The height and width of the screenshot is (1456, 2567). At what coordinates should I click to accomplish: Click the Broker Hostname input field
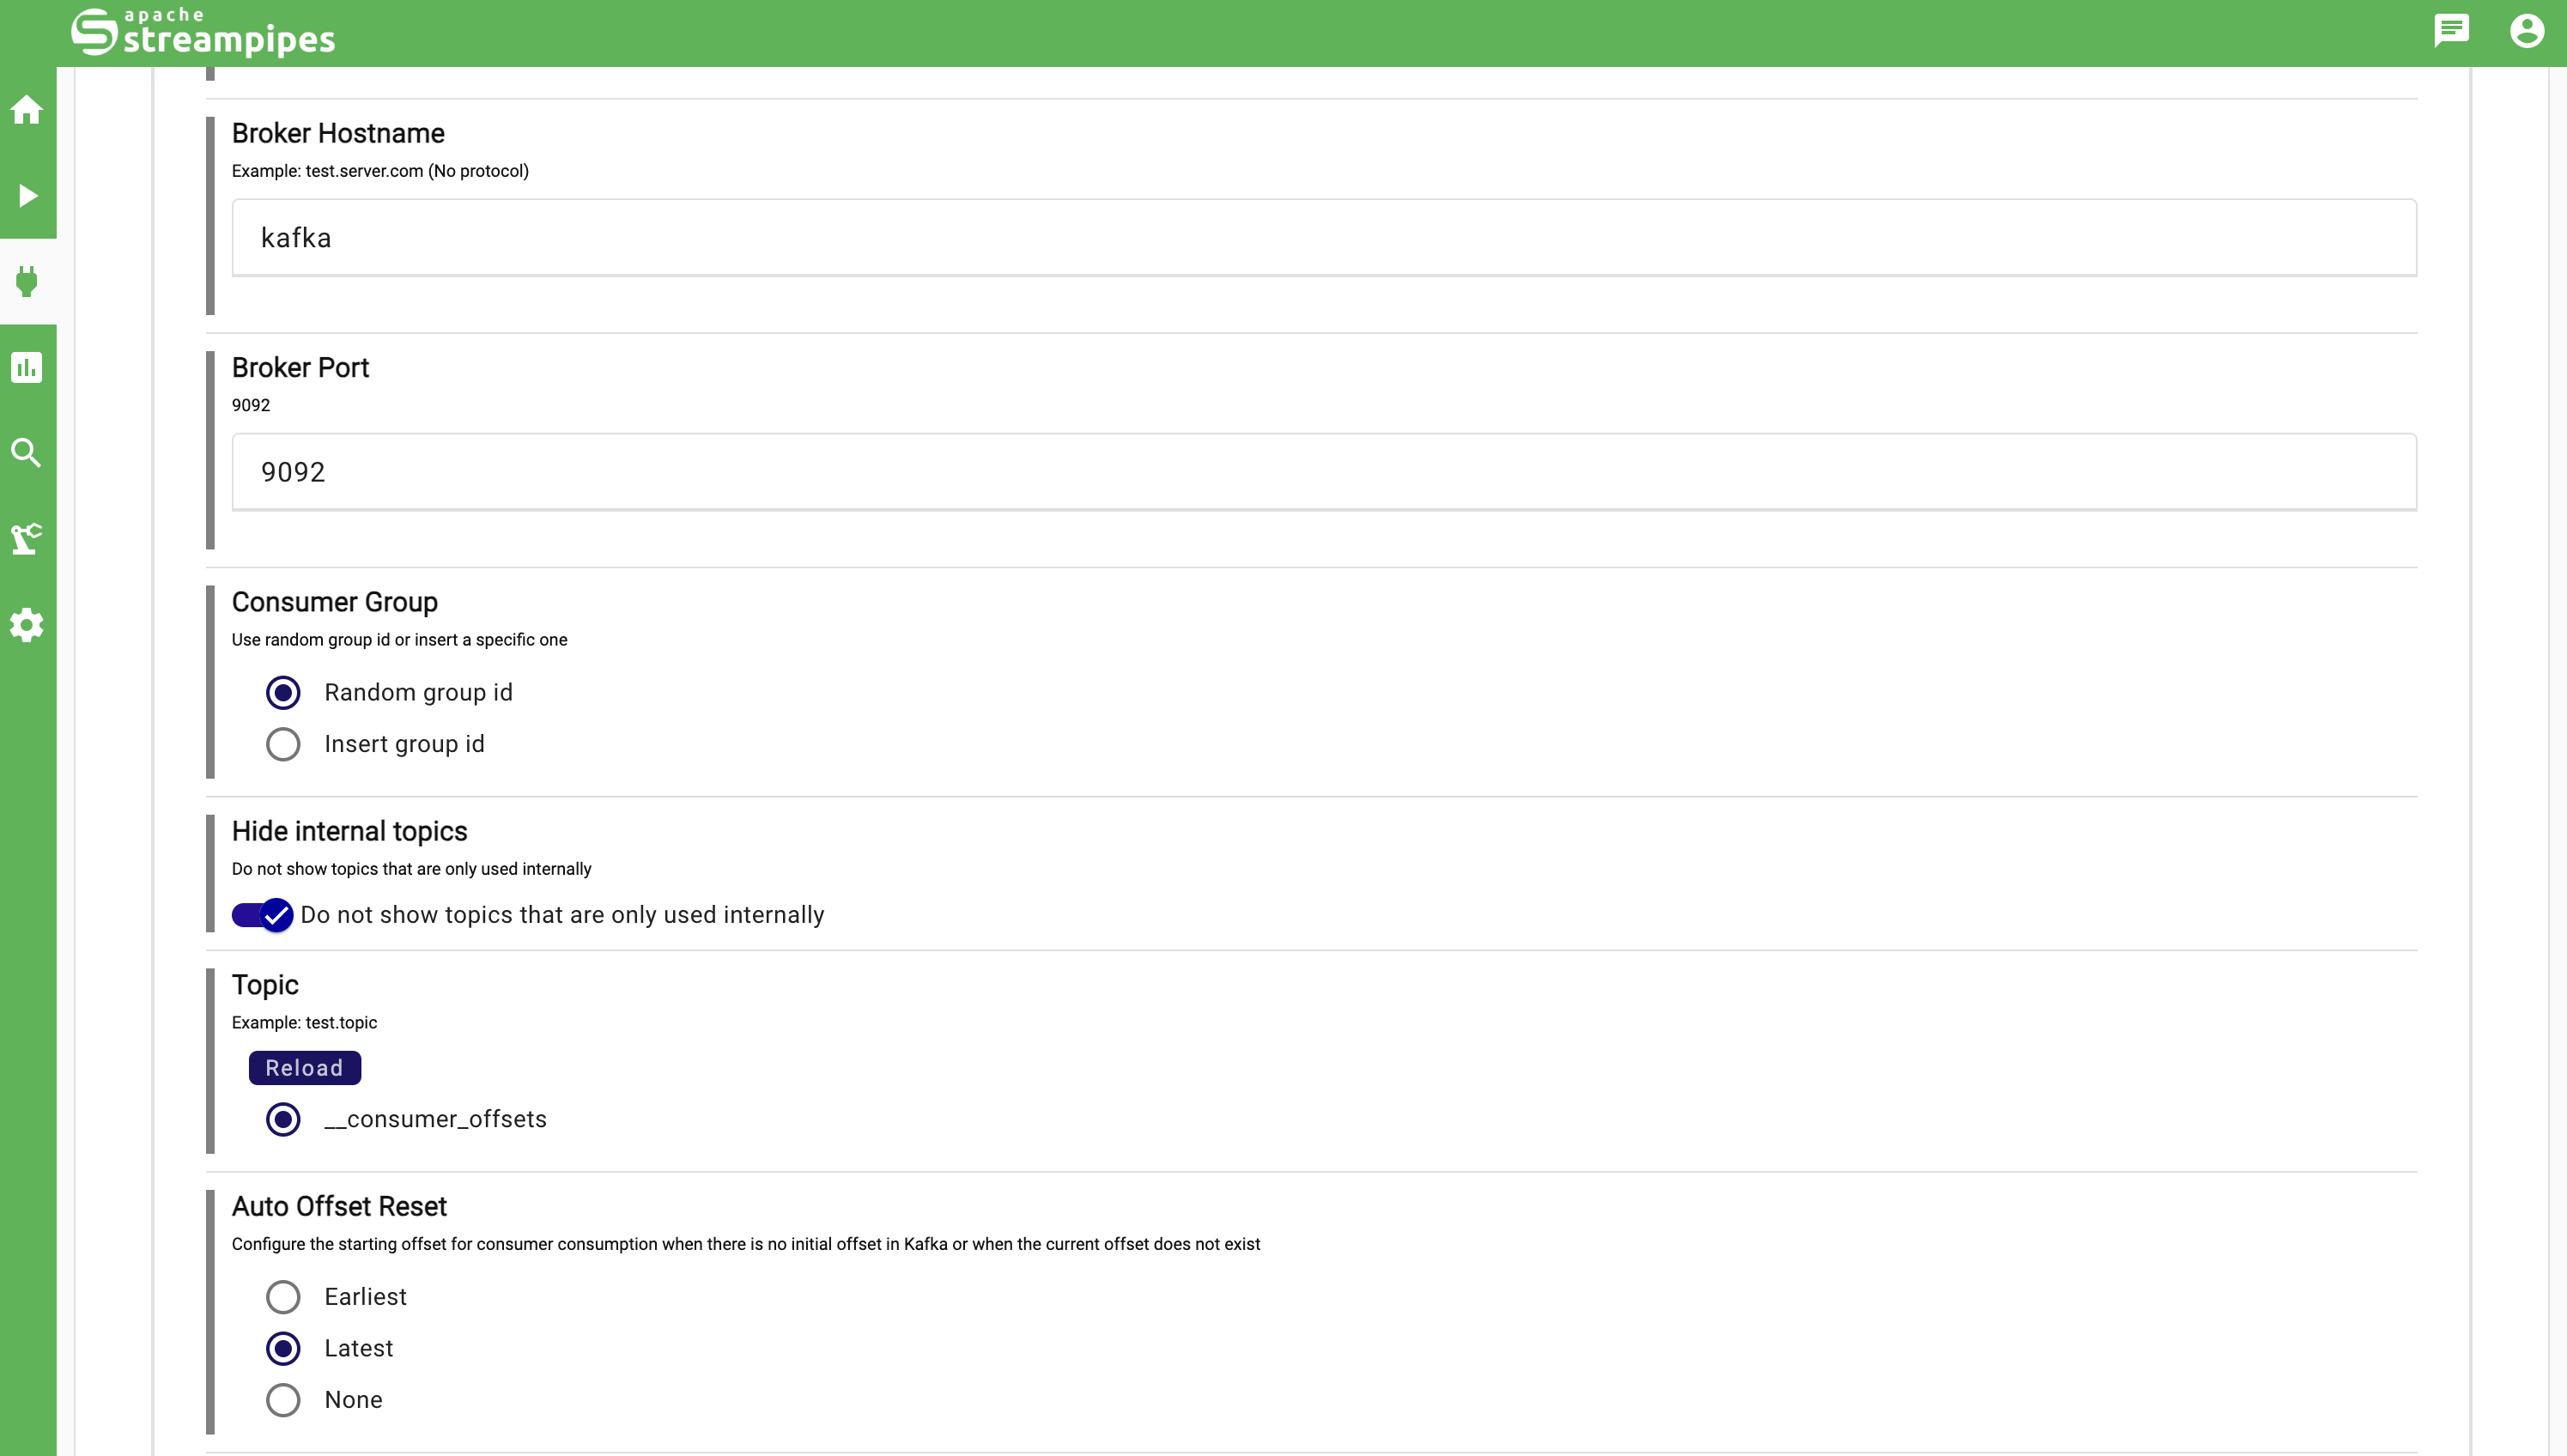point(1323,238)
